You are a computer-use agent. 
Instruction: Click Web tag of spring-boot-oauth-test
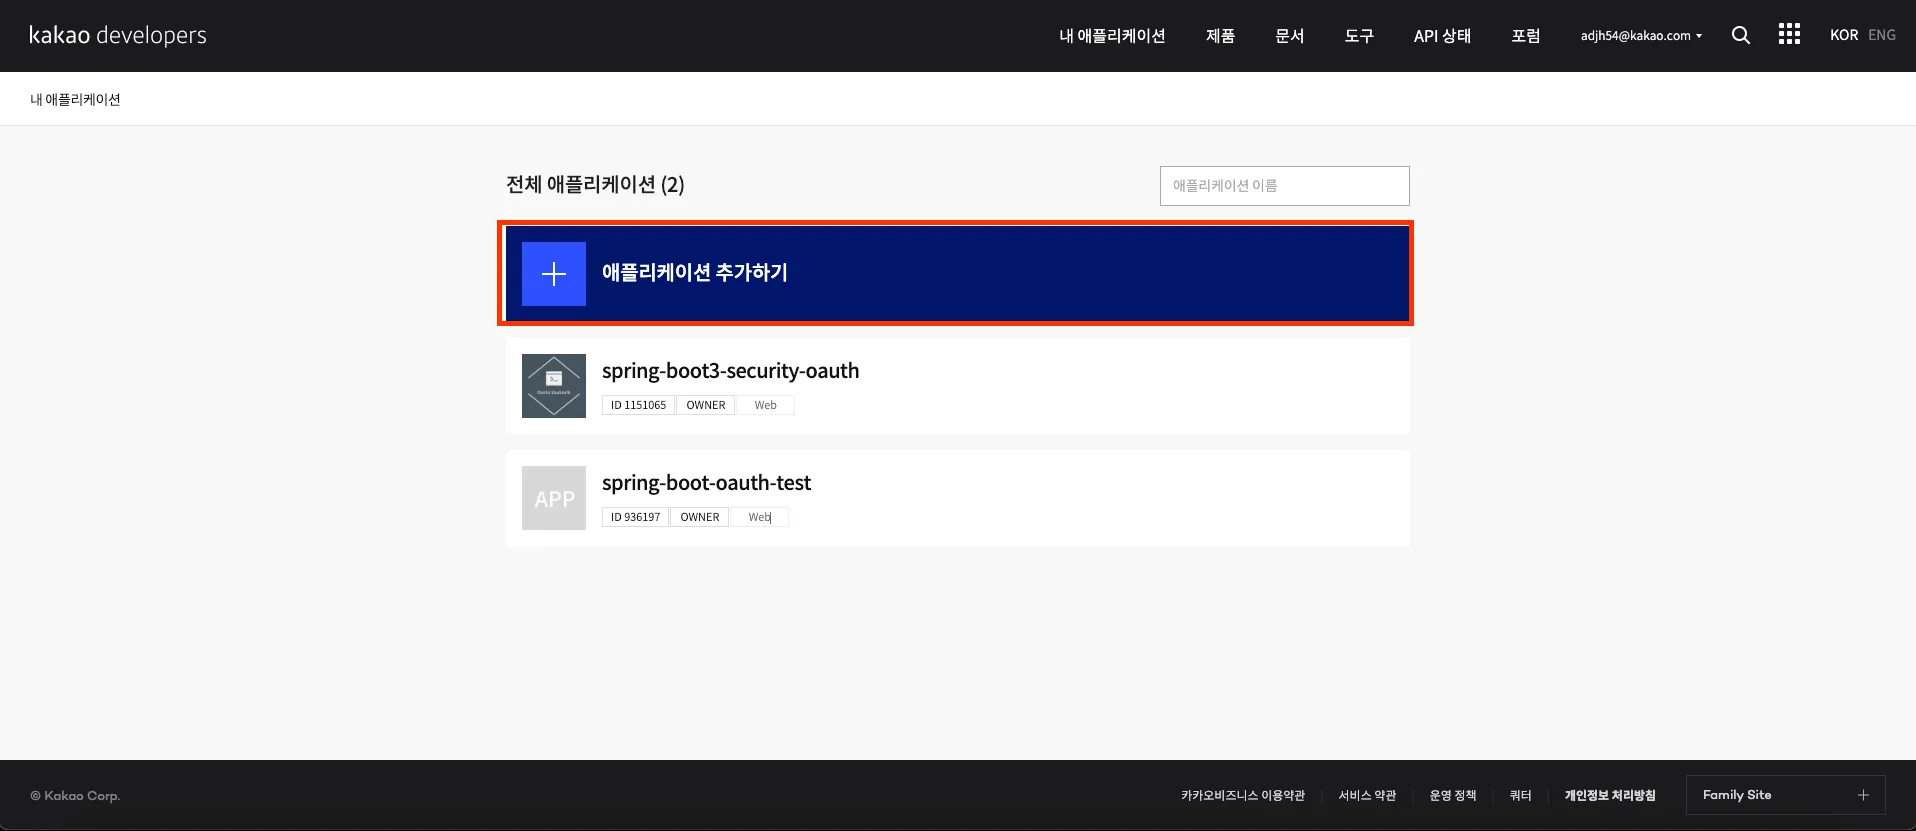tap(760, 517)
